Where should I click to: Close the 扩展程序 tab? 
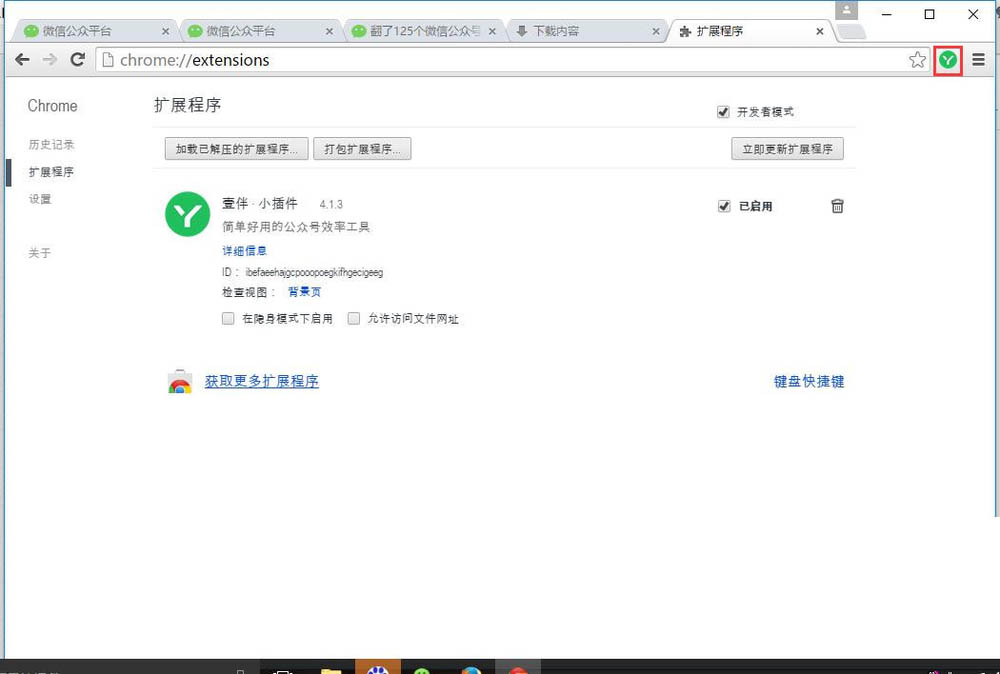click(x=820, y=31)
